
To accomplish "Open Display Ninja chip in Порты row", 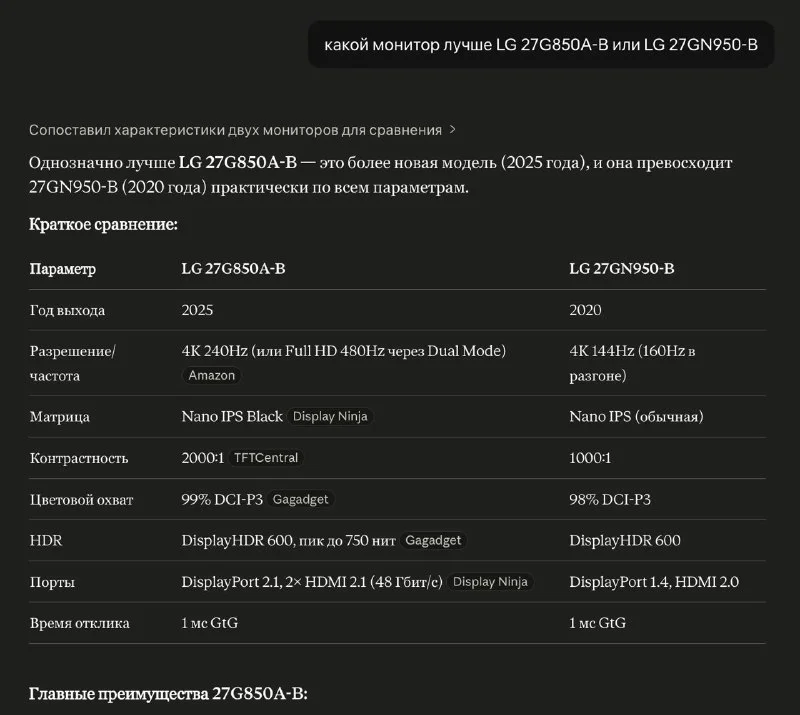I will point(490,582).
